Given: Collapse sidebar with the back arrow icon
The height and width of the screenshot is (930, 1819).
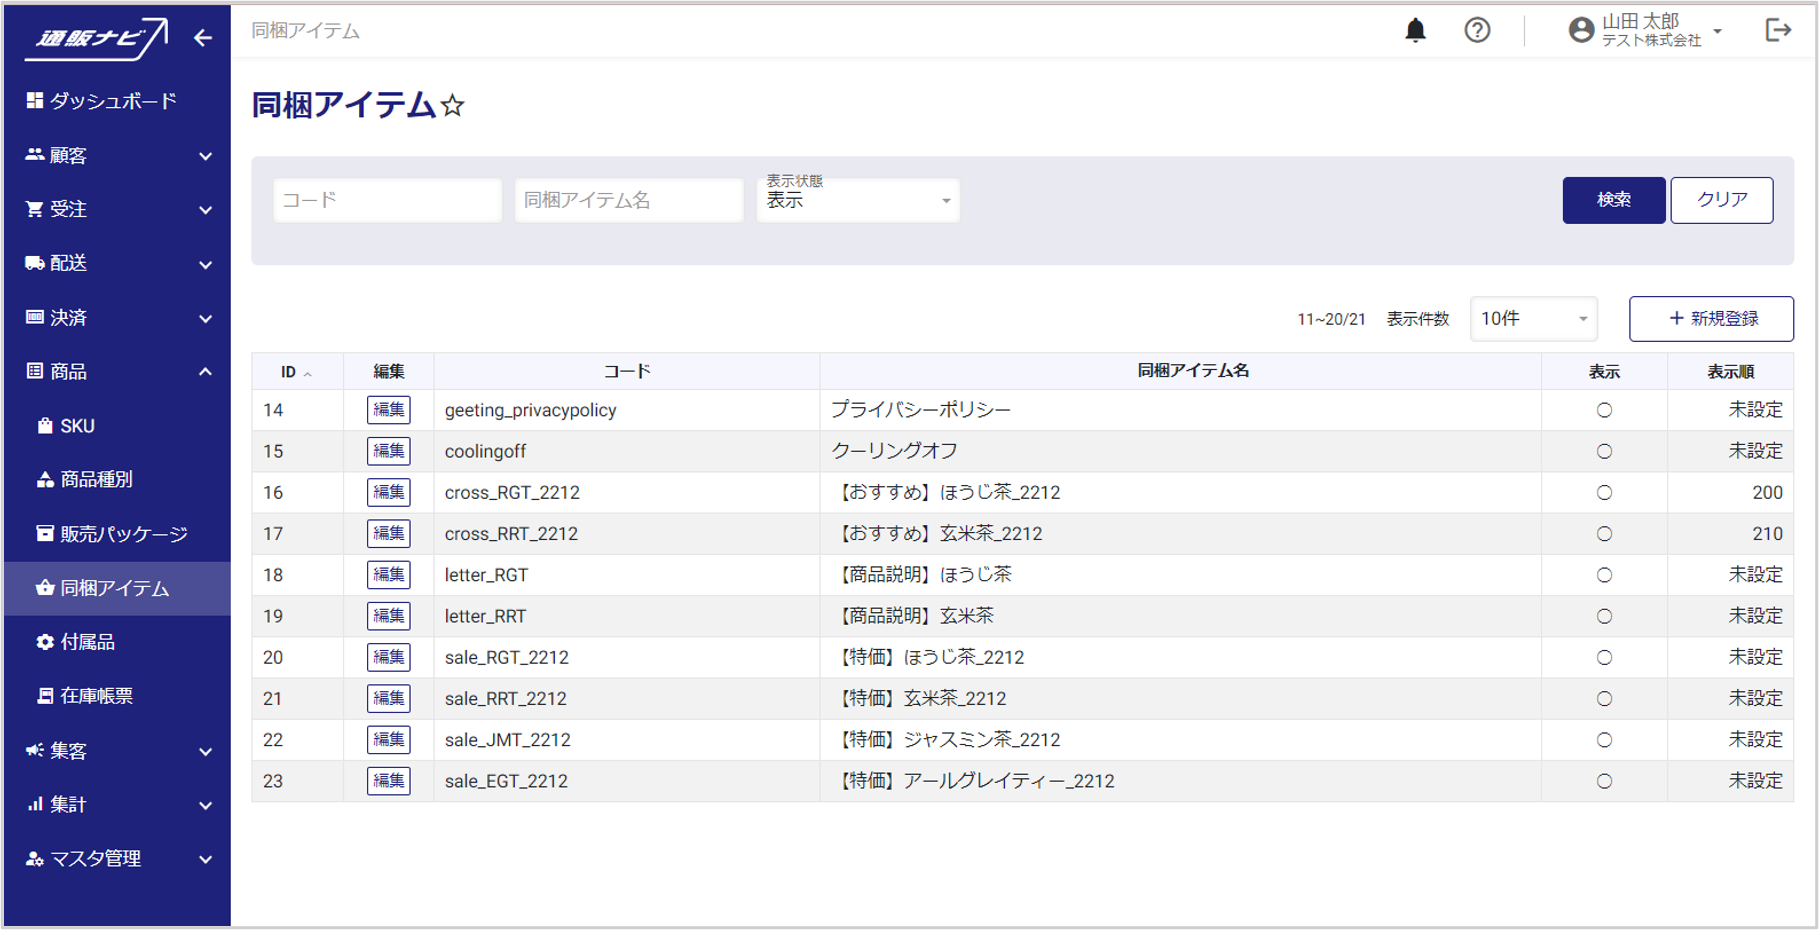Looking at the screenshot, I should click(x=203, y=38).
